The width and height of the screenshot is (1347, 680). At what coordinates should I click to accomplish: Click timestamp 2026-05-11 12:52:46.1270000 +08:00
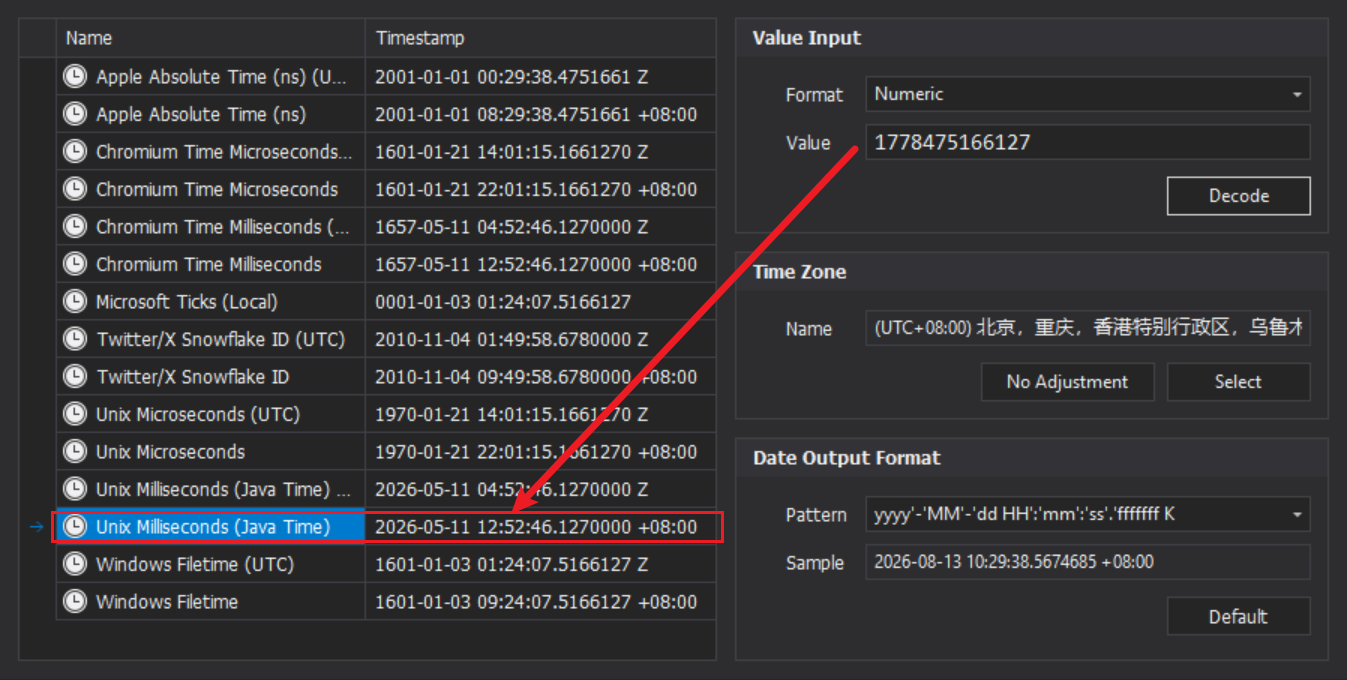(x=536, y=526)
